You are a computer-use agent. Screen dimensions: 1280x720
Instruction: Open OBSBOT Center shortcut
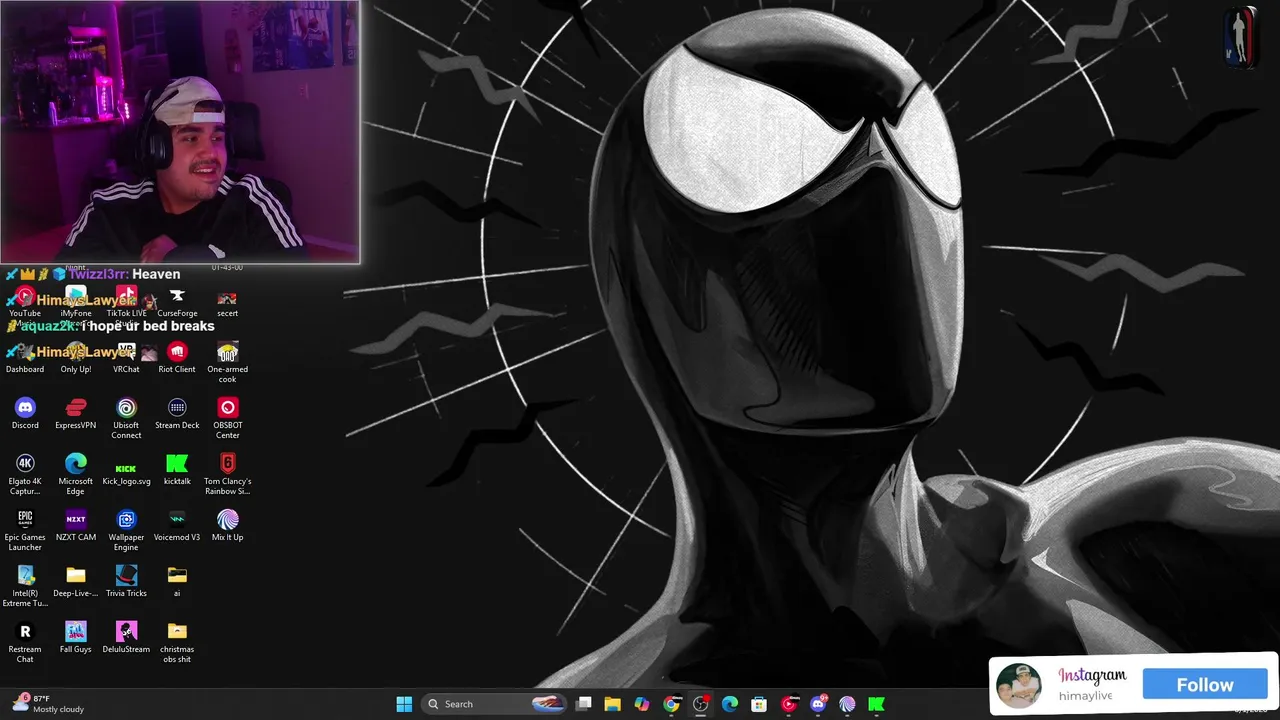[228, 418]
